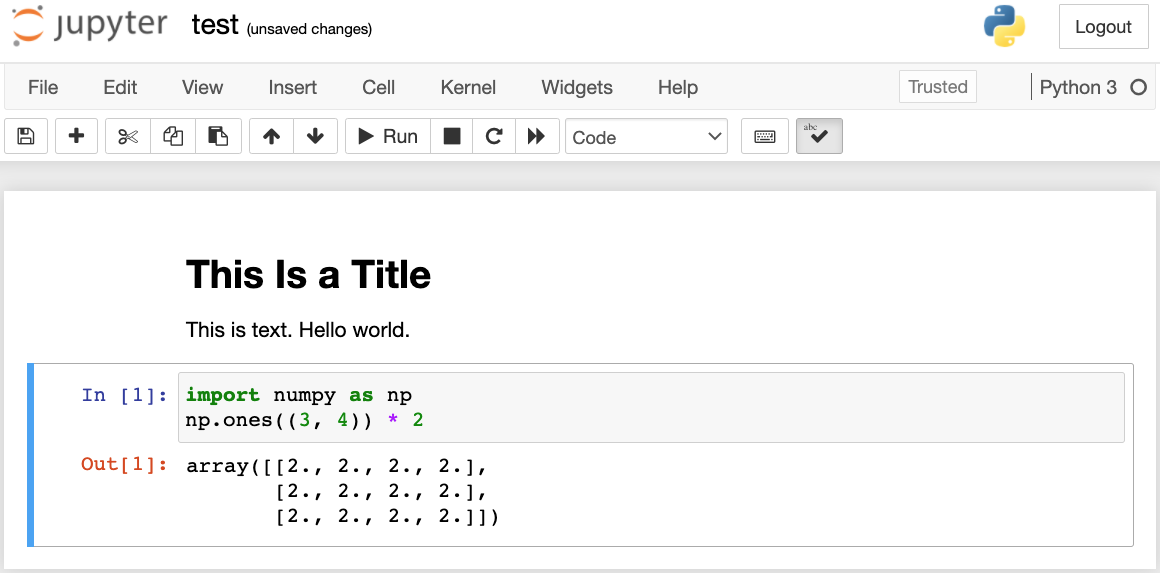Image resolution: width=1160 pixels, height=573 pixels.
Task: Open the command palette keyboard icon
Action: point(765,137)
